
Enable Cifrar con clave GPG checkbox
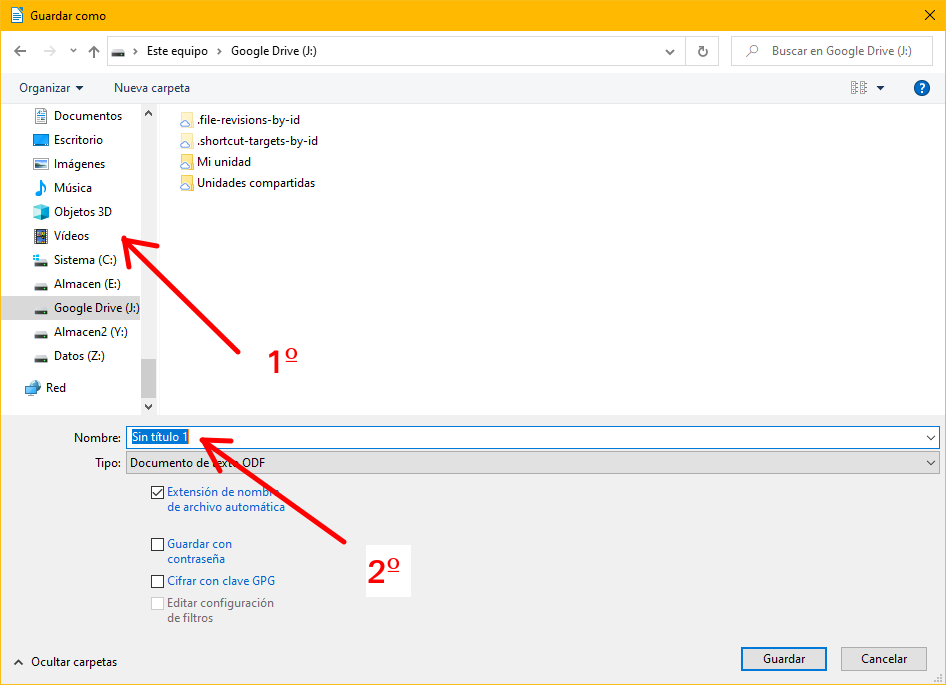click(157, 581)
